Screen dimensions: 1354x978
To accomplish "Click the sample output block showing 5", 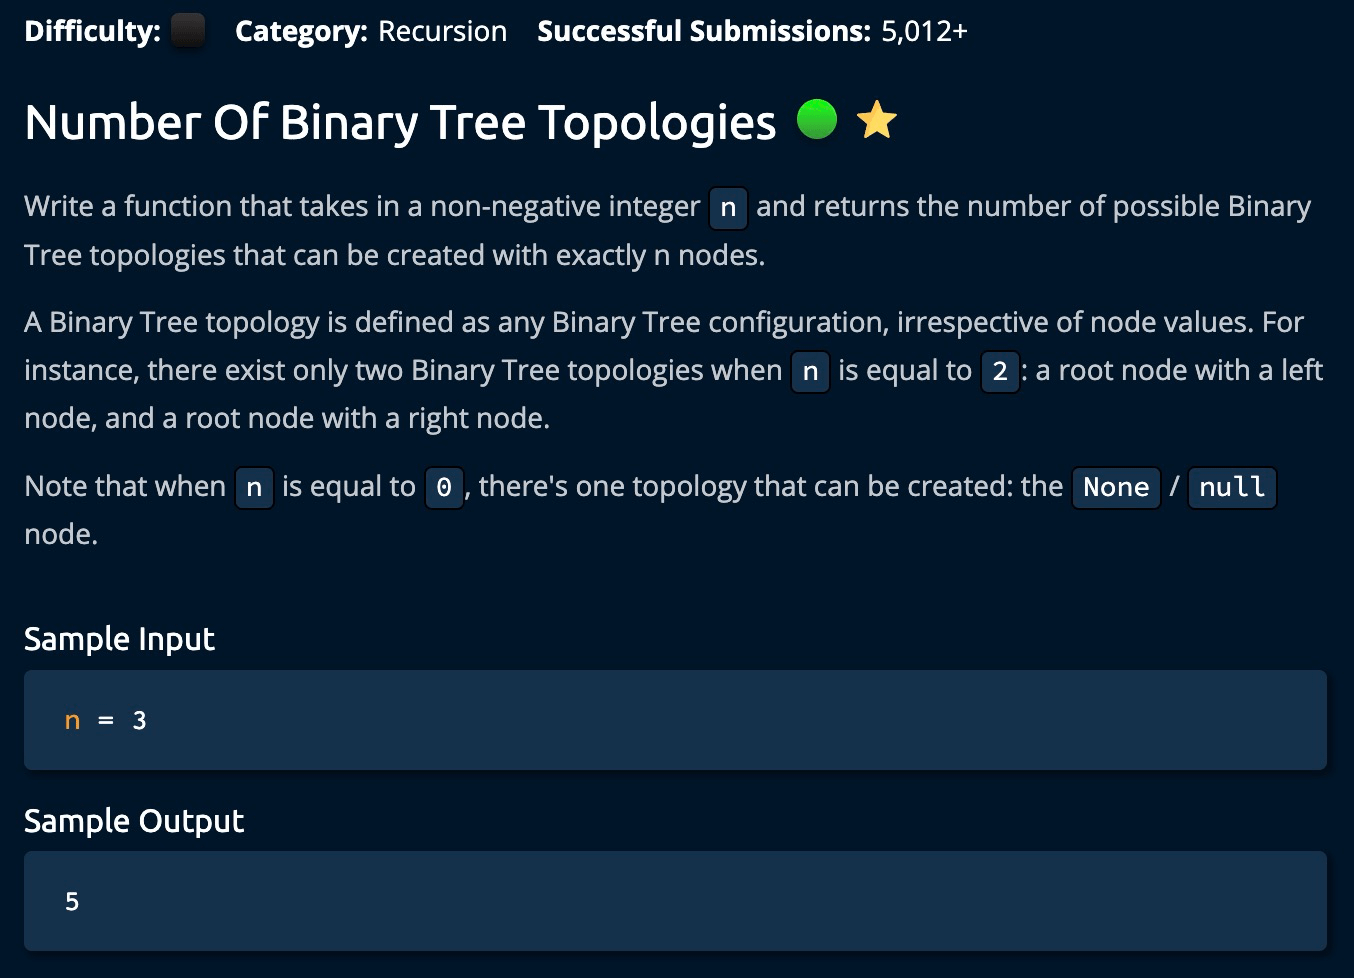I will (675, 901).
